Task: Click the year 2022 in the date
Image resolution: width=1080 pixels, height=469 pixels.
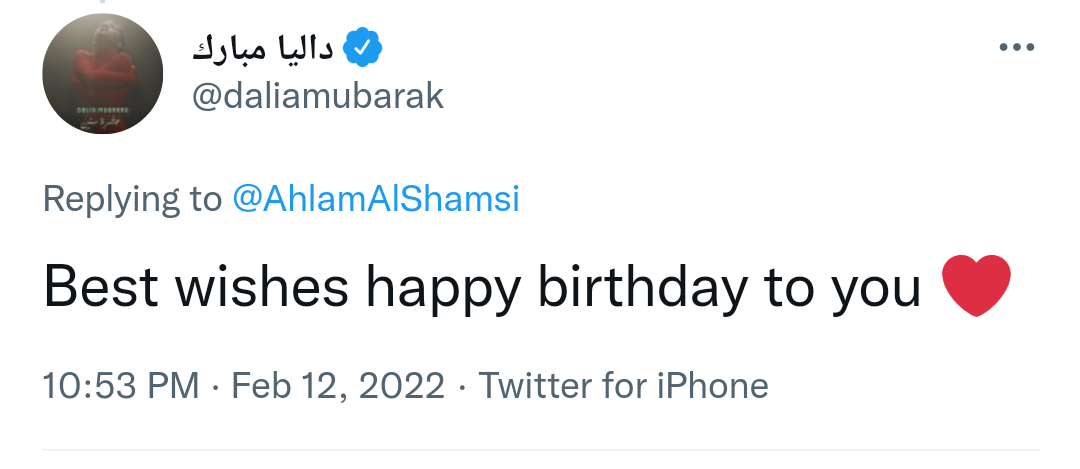Action: click(x=402, y=385)
